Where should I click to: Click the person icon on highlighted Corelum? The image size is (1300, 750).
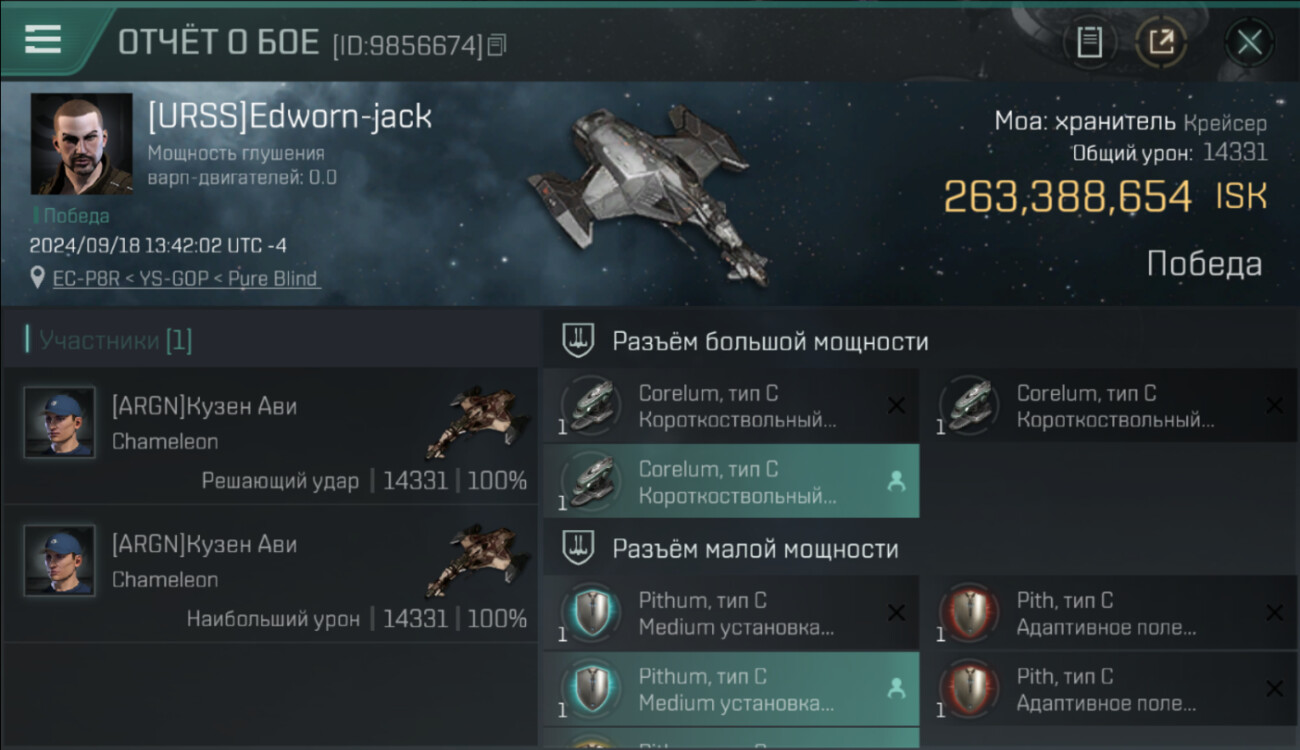(896, 481)
